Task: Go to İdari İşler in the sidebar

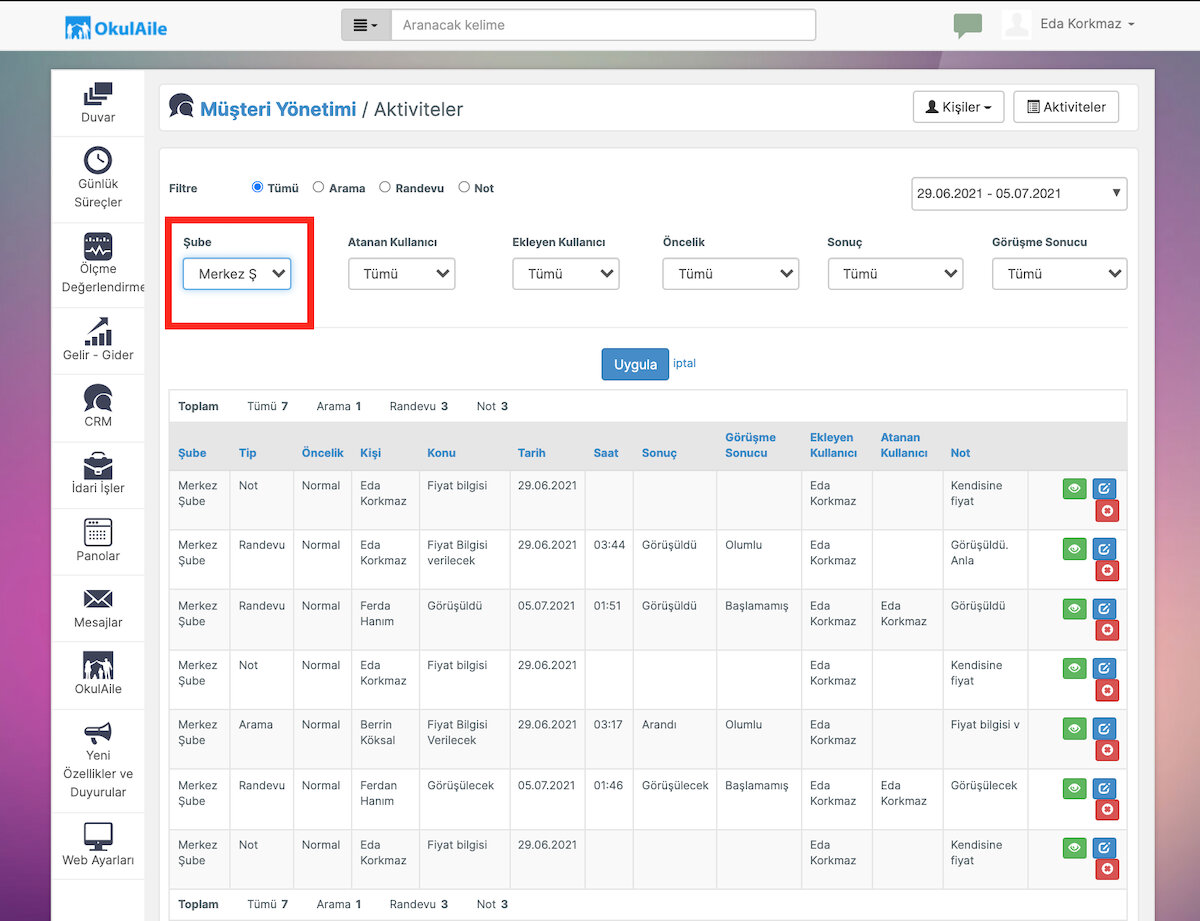Action: click(x=98, y=474)
